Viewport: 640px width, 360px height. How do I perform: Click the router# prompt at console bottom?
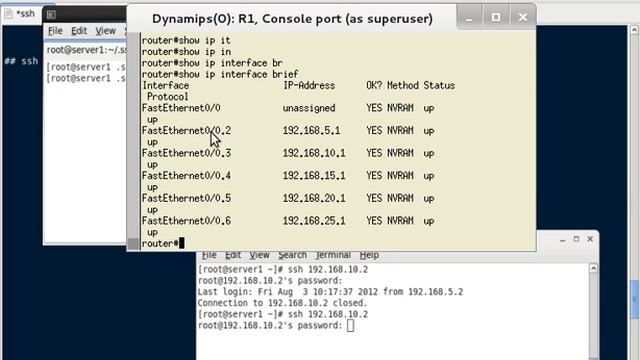tap(160, 244)
